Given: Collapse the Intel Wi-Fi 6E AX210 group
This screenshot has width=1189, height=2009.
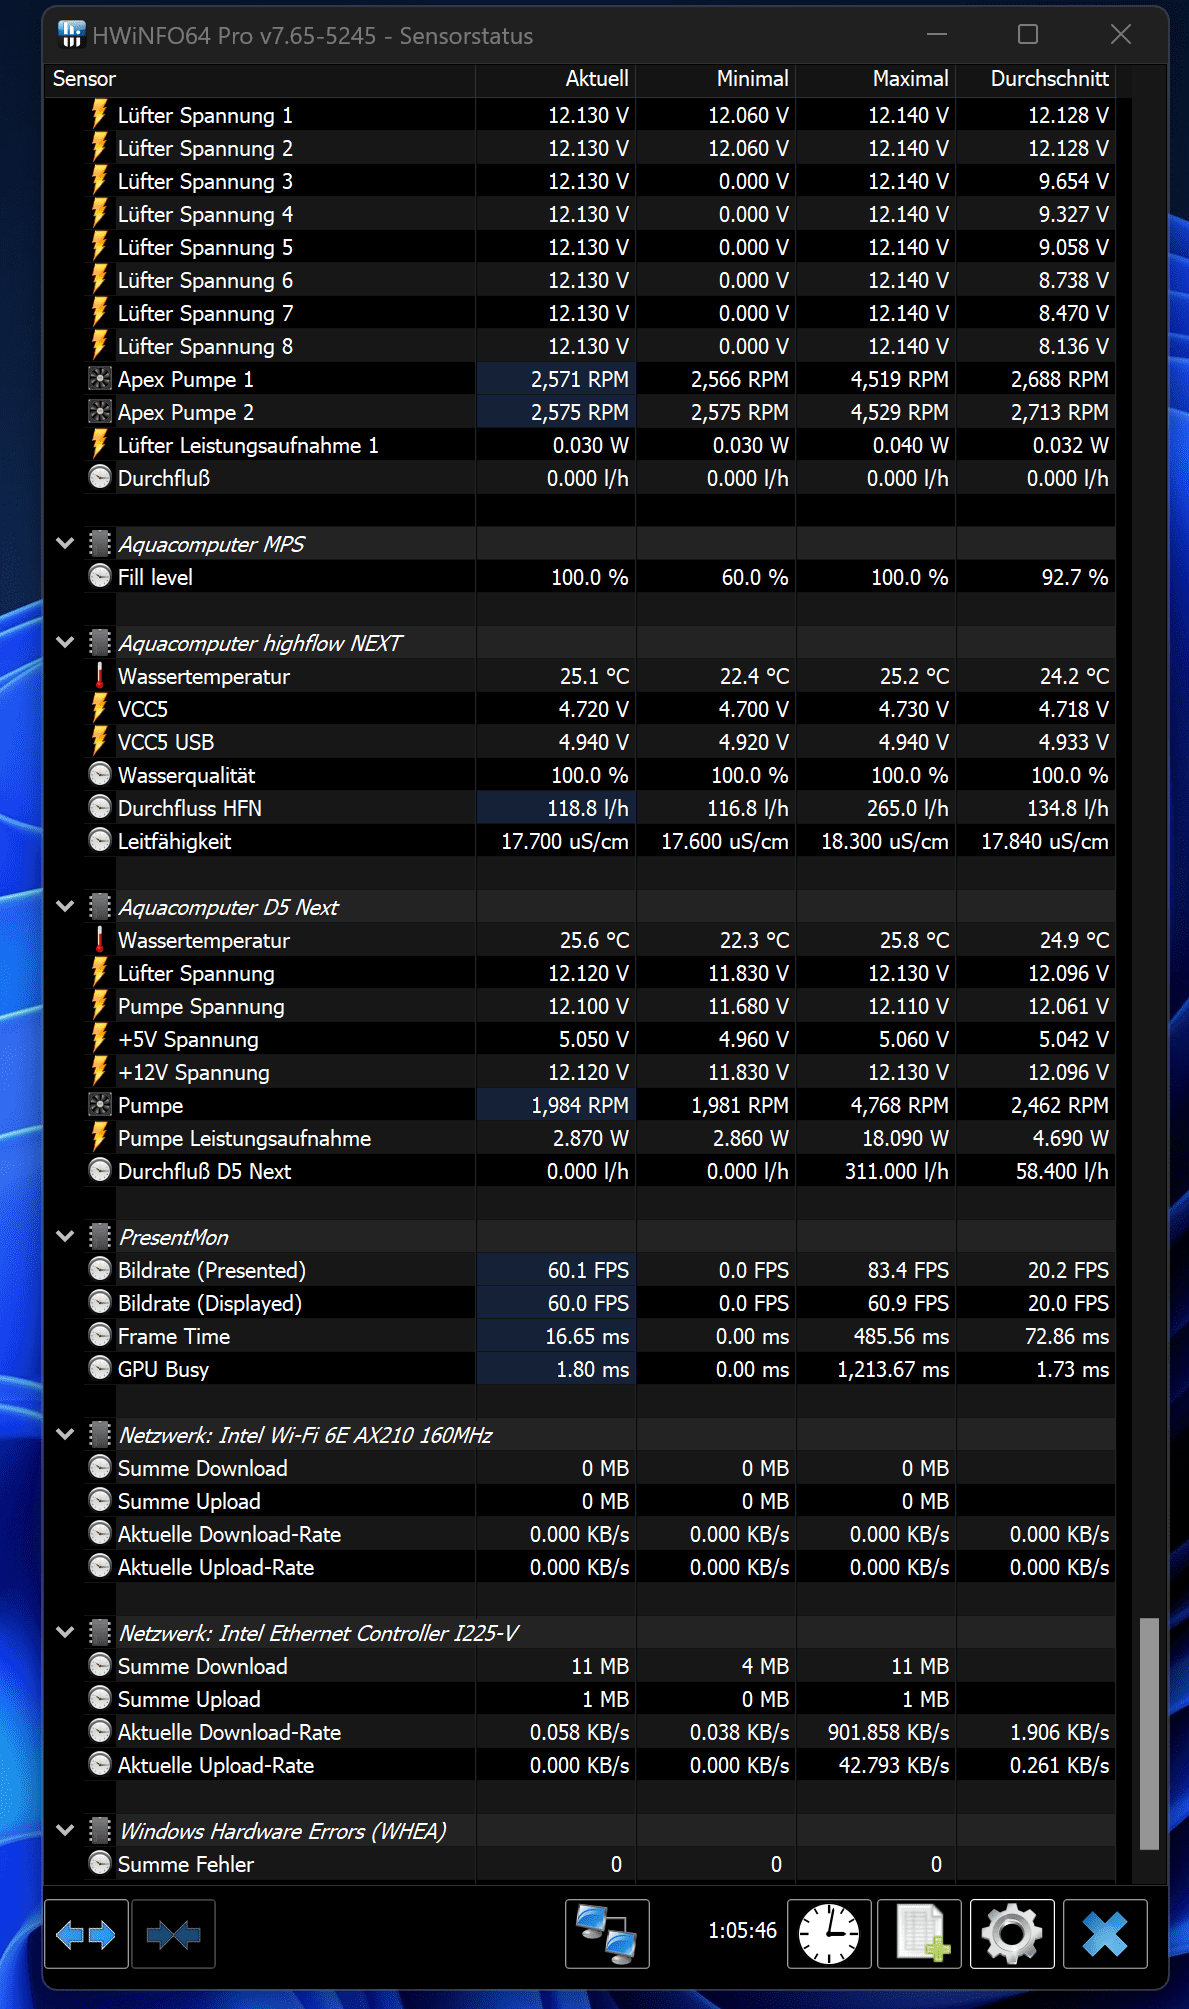Looking at the screenshot, I should (x=66, y=1435).
